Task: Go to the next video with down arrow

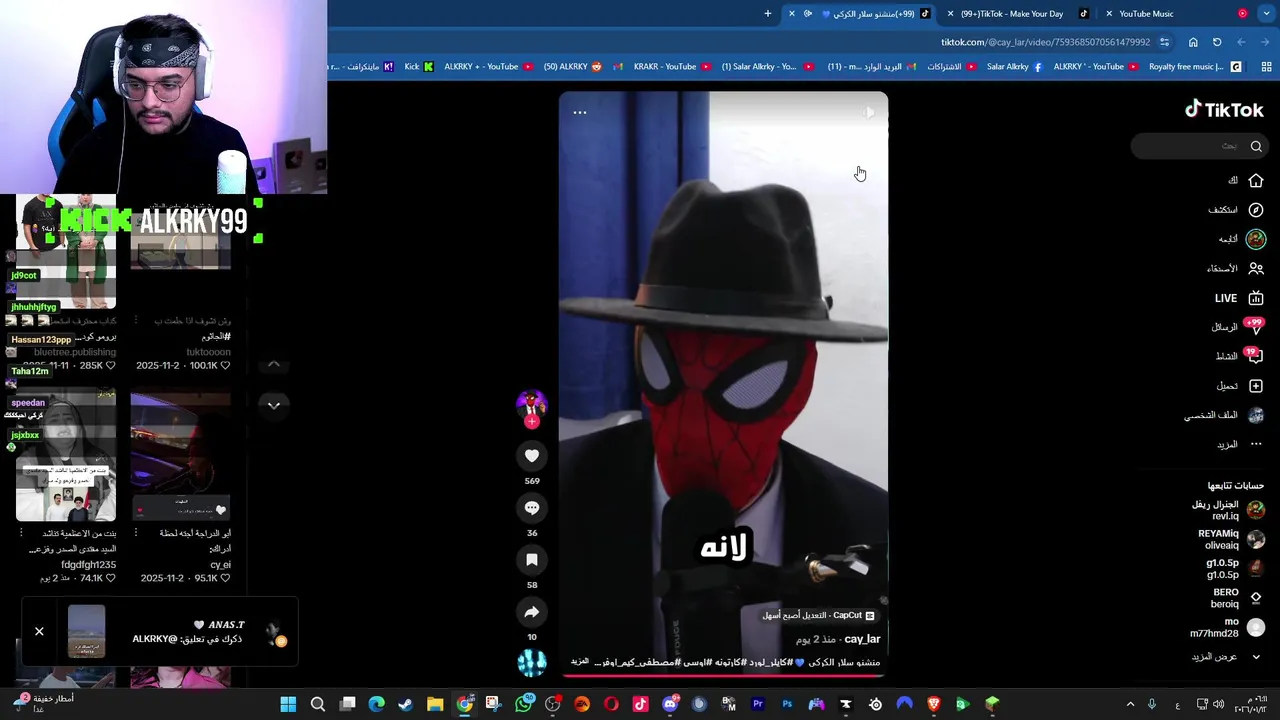Action: (x=273, y=405)
